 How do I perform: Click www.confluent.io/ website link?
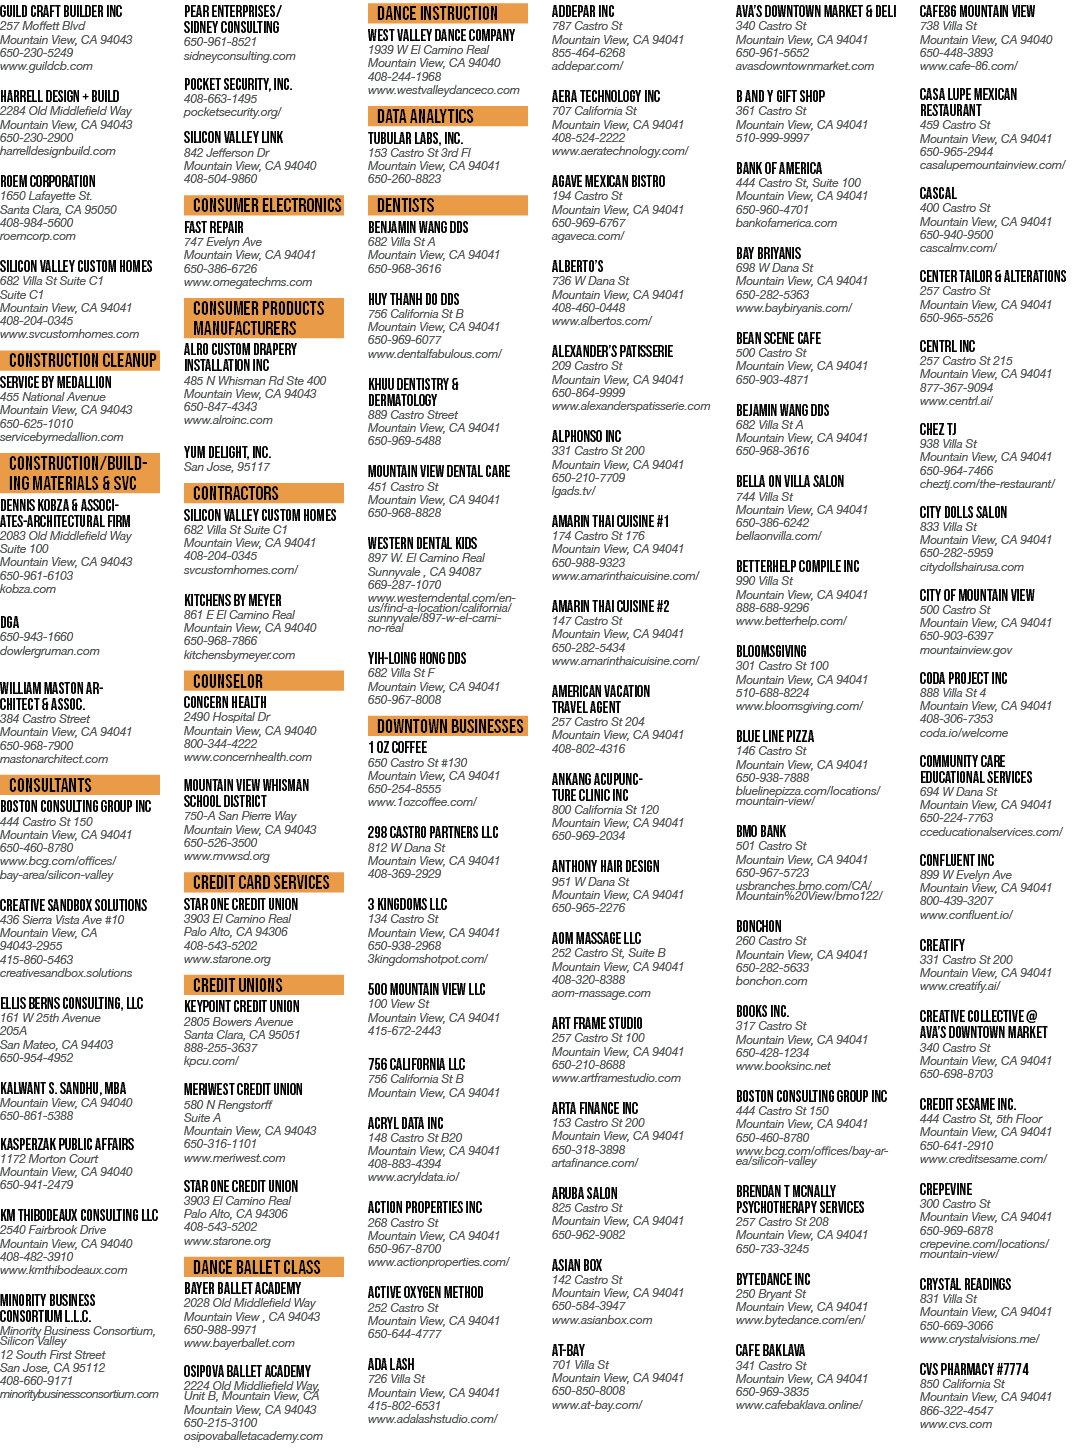pos(966,915)
